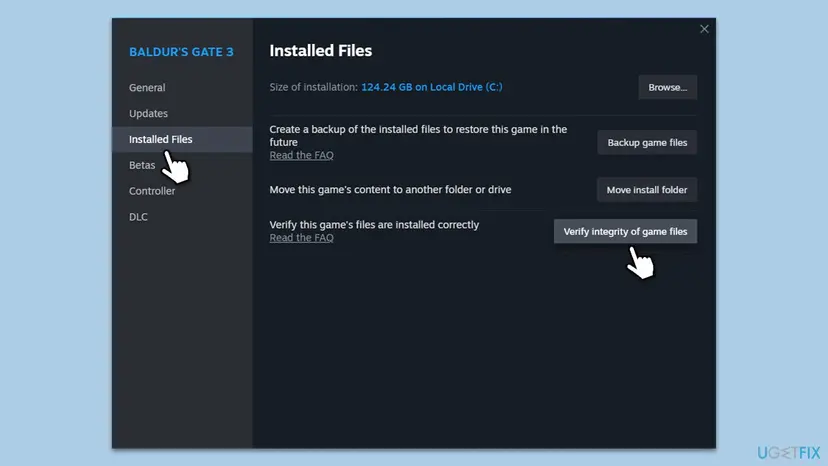Viewport: 828px width, 466px height.
Task: Click 'Create a backup of the installed files' text
Action: [x=418, y=135]
